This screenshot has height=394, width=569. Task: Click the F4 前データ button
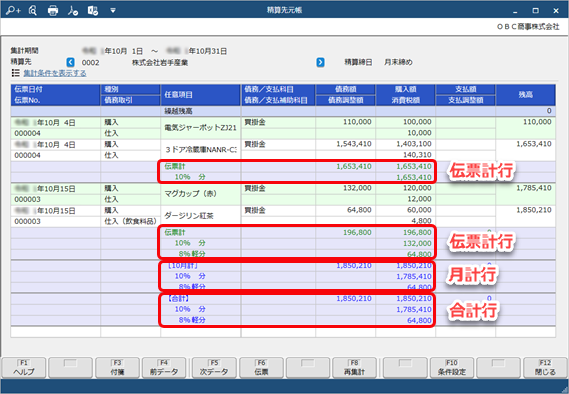point(164,368)
